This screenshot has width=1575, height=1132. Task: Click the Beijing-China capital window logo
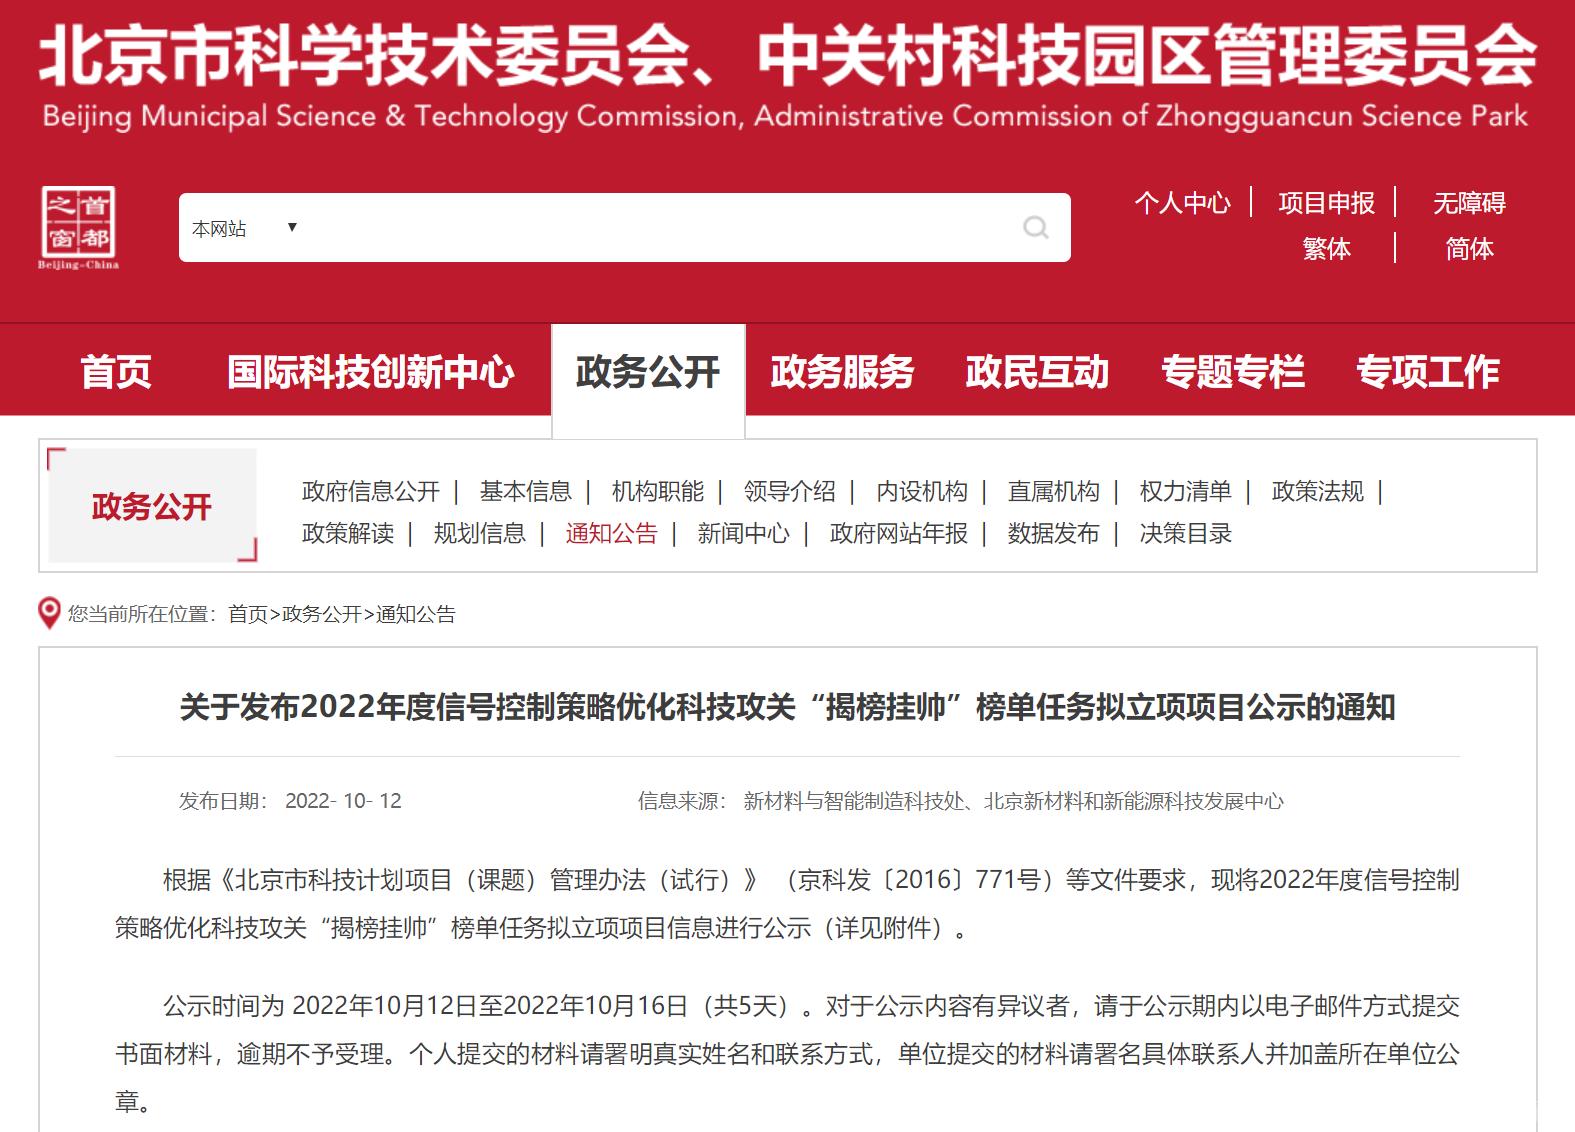78,228
